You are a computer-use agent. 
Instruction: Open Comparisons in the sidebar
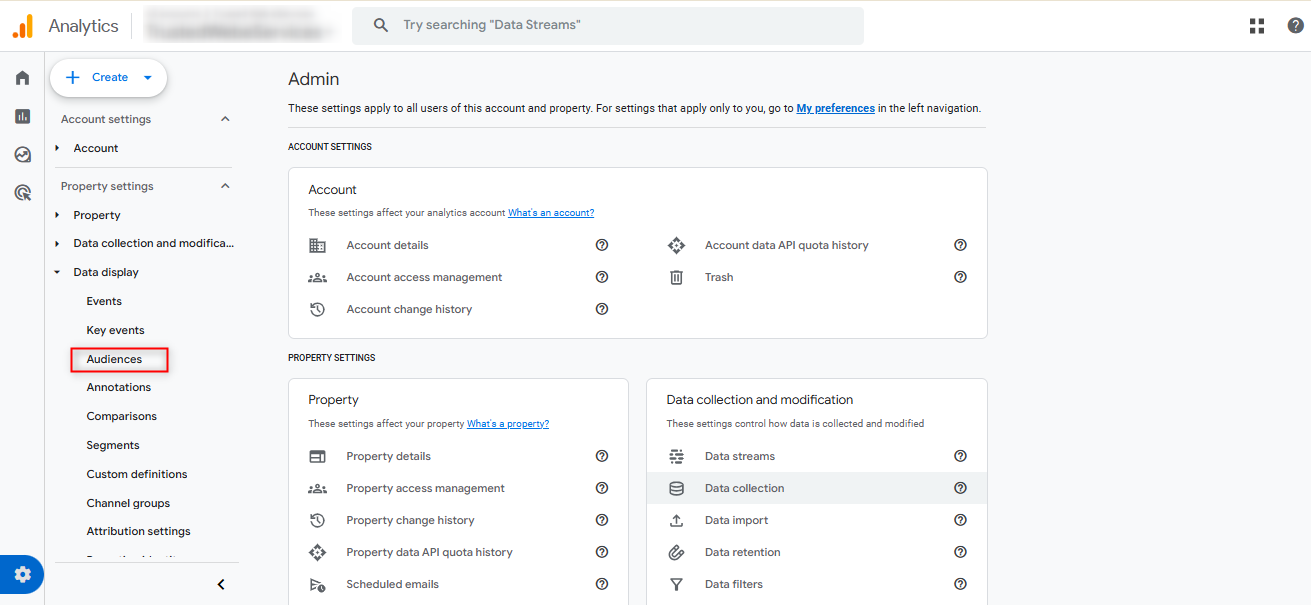point(122,416)
